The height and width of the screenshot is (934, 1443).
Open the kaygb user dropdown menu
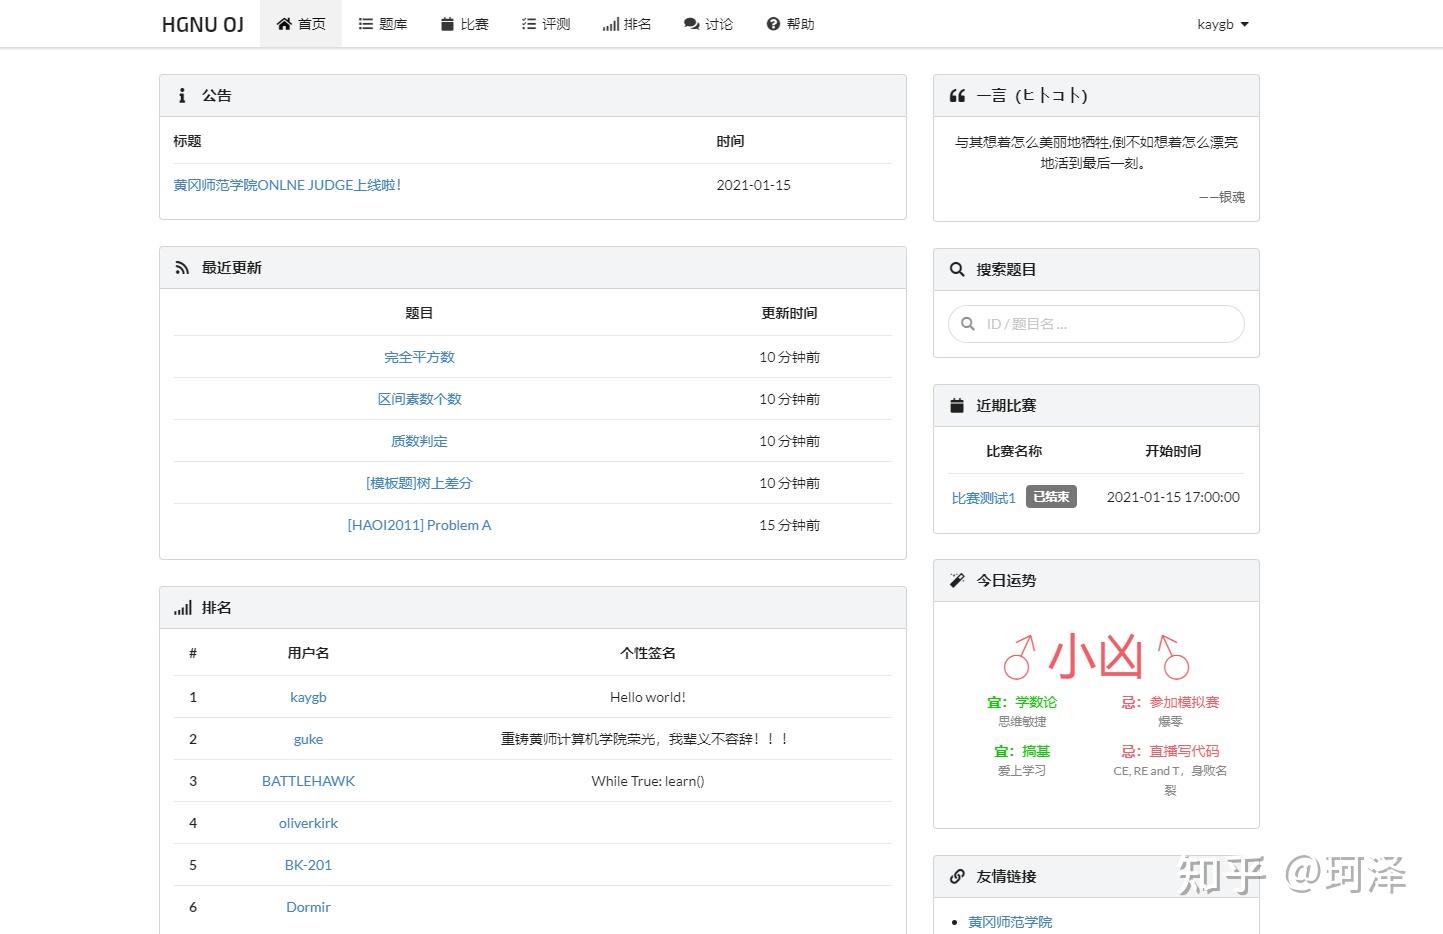[x=1221, y=24]
